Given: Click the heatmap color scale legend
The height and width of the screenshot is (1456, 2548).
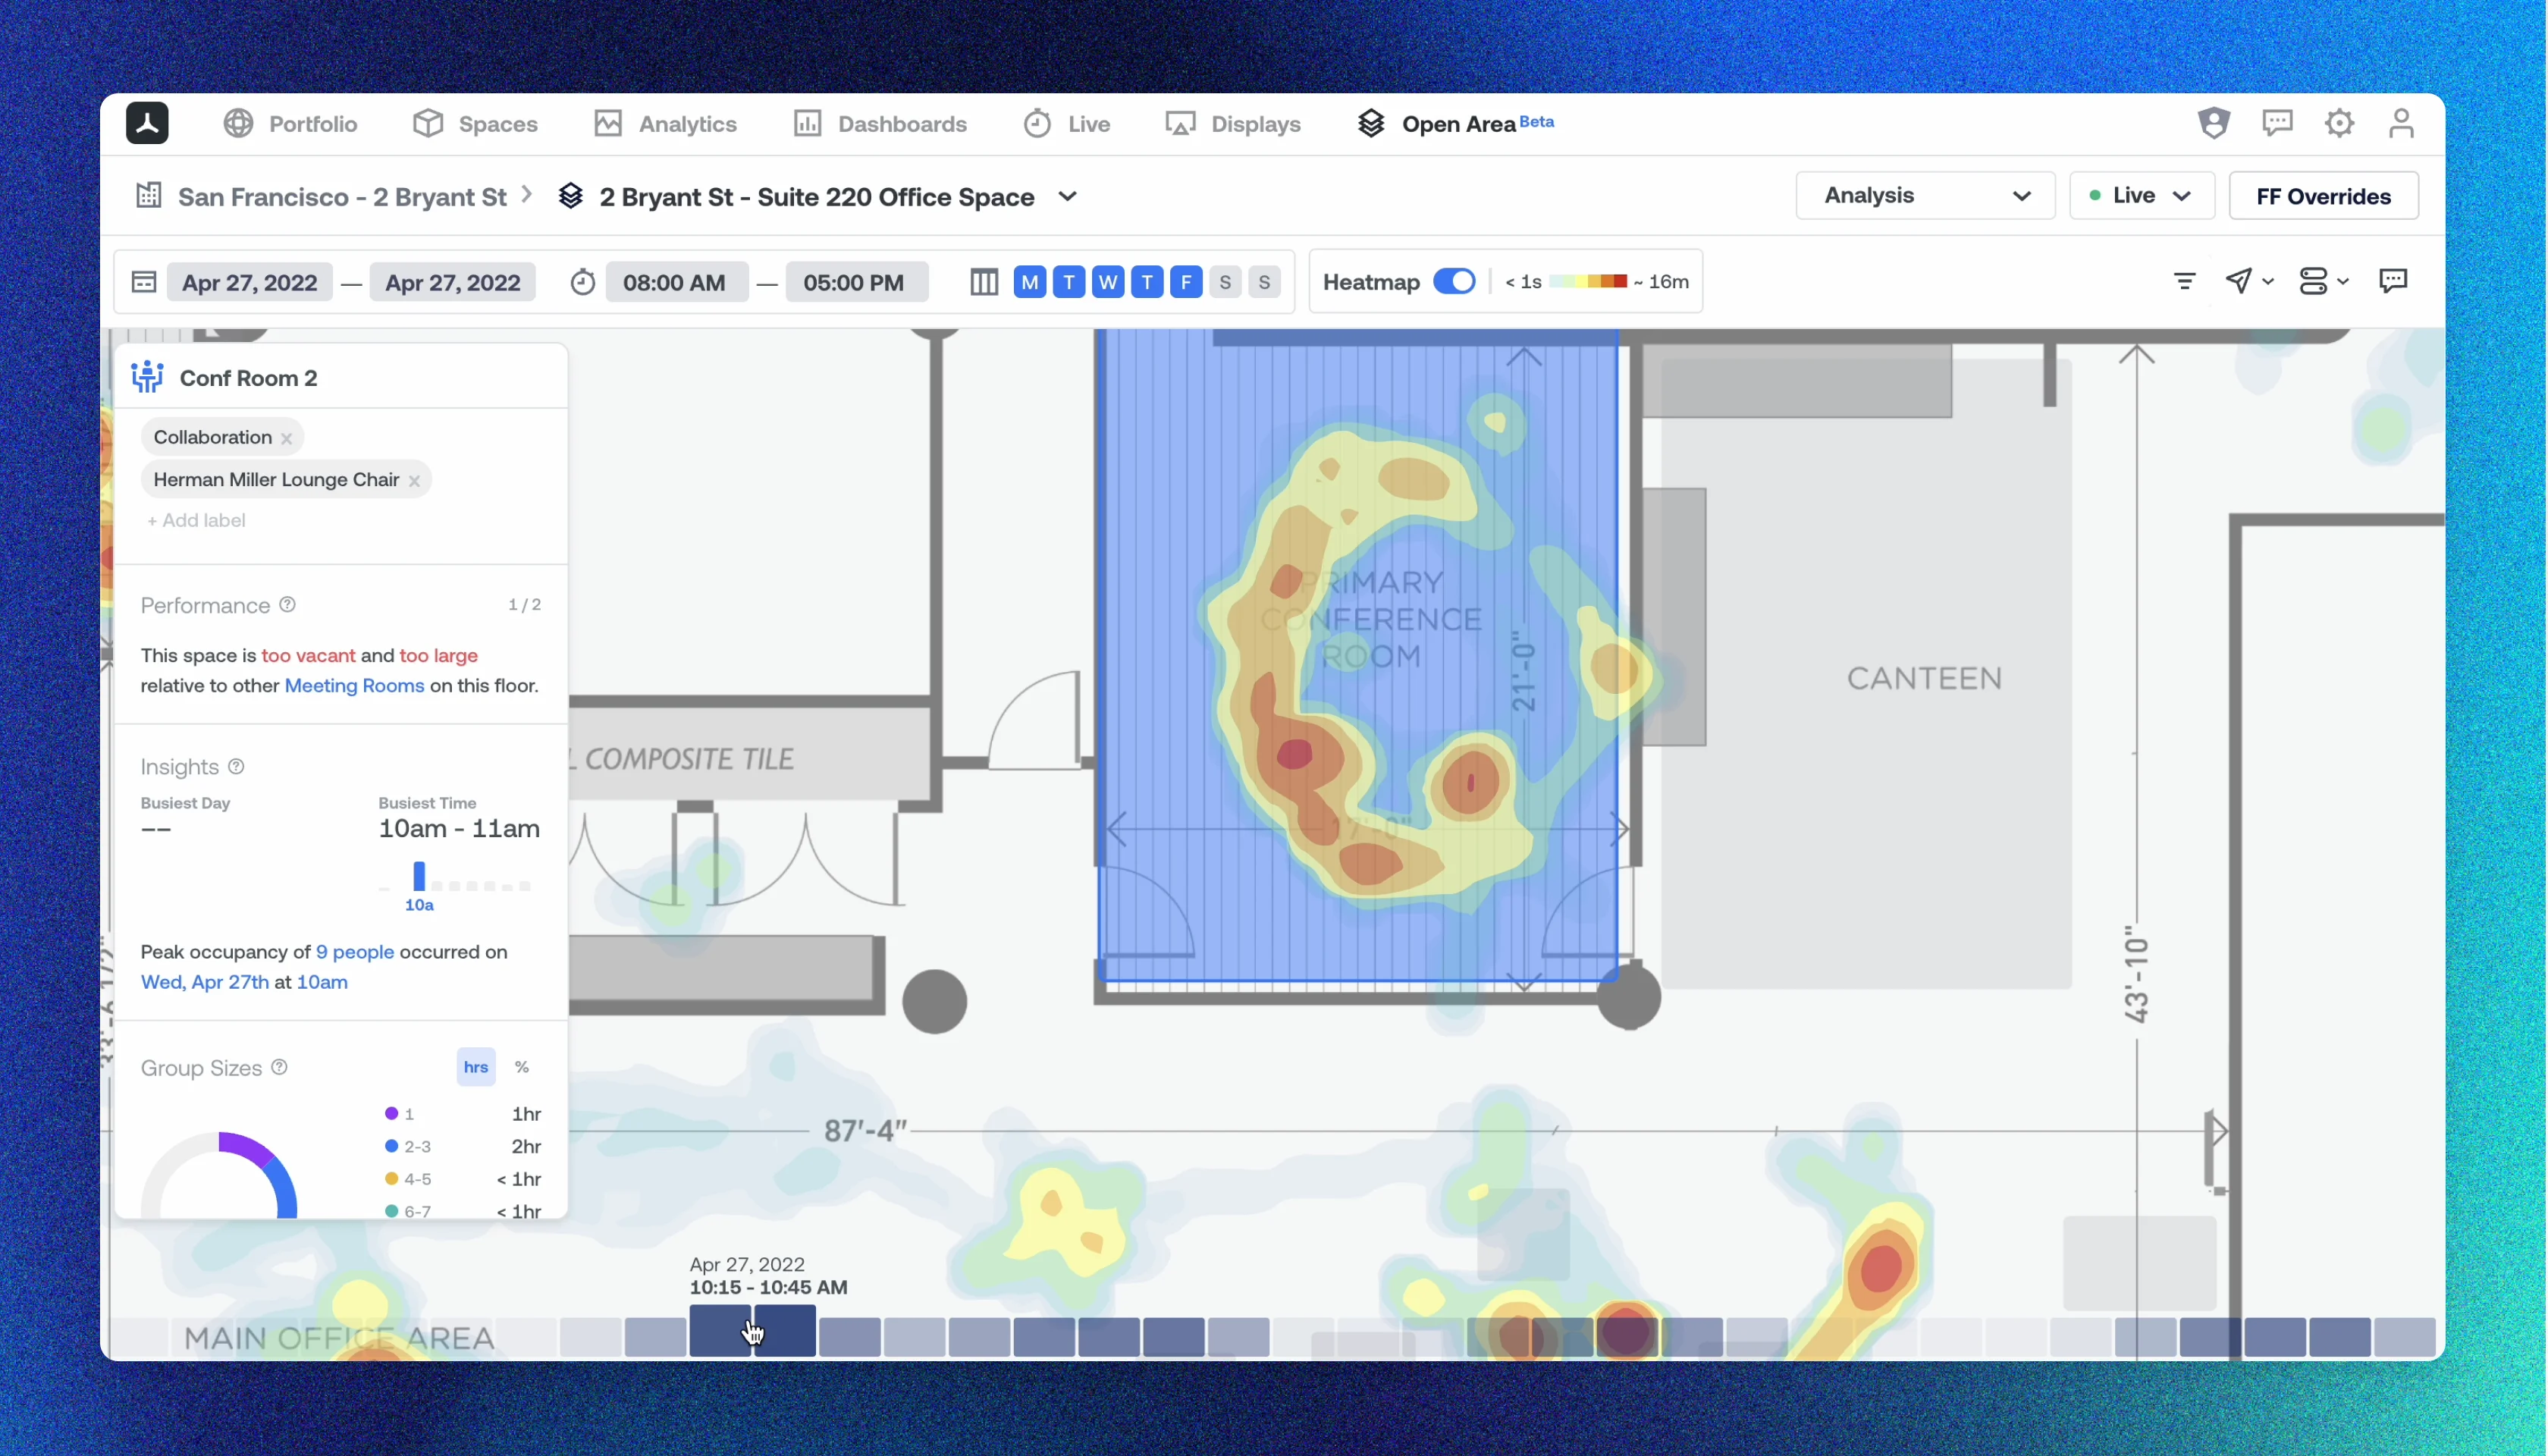Looking at the screenshot, I should [x=1588, y=282].
